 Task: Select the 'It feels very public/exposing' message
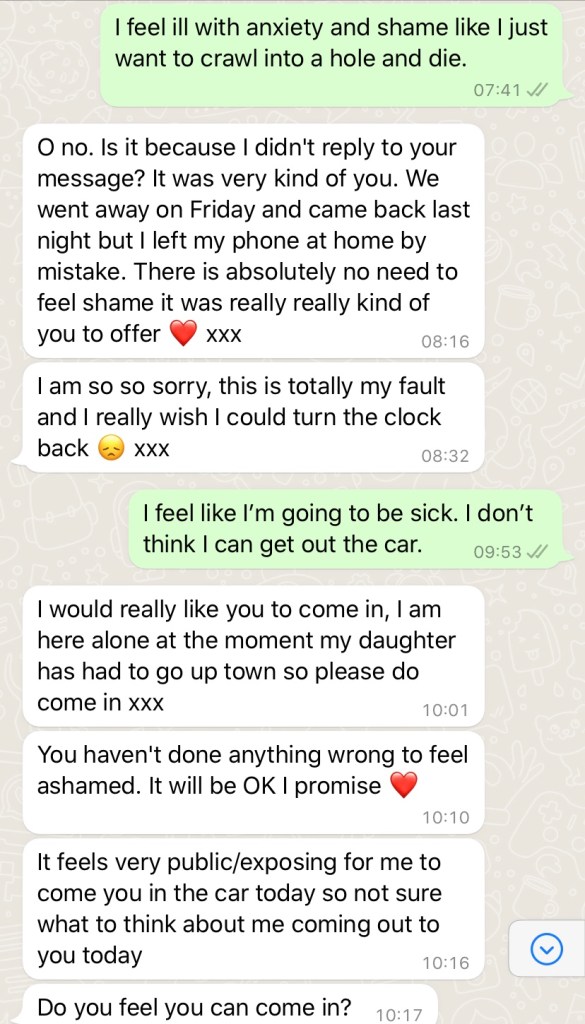[x=253, y=909]
